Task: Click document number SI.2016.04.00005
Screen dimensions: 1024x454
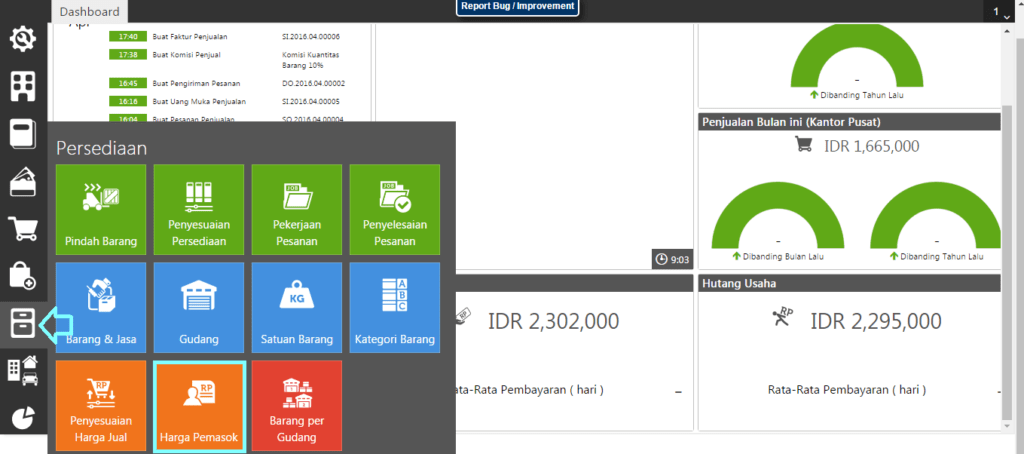Action: [313, 101]
